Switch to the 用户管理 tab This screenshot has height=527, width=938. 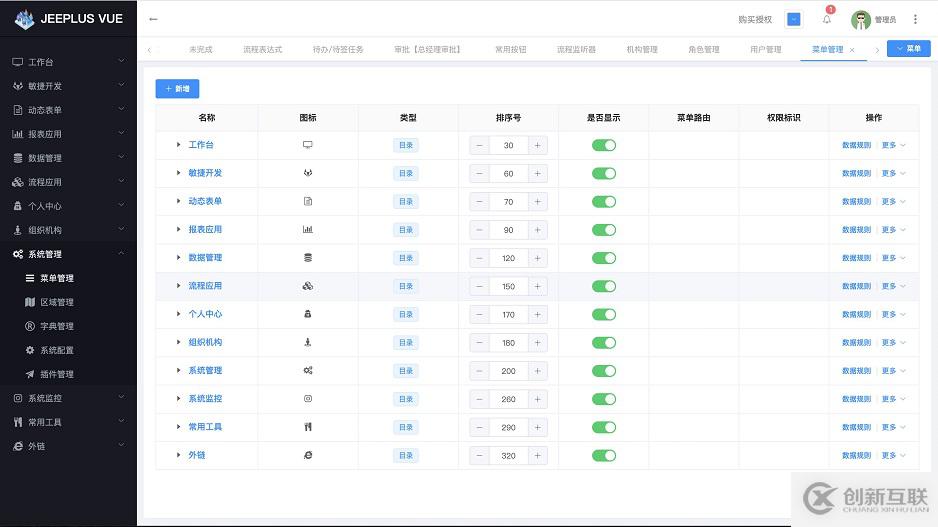pyautogui.click(x=765, y=49)
